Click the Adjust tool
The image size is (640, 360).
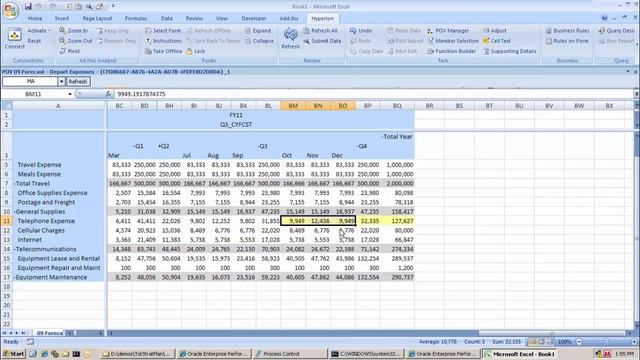pyautogui.click(x=495, y=31)
